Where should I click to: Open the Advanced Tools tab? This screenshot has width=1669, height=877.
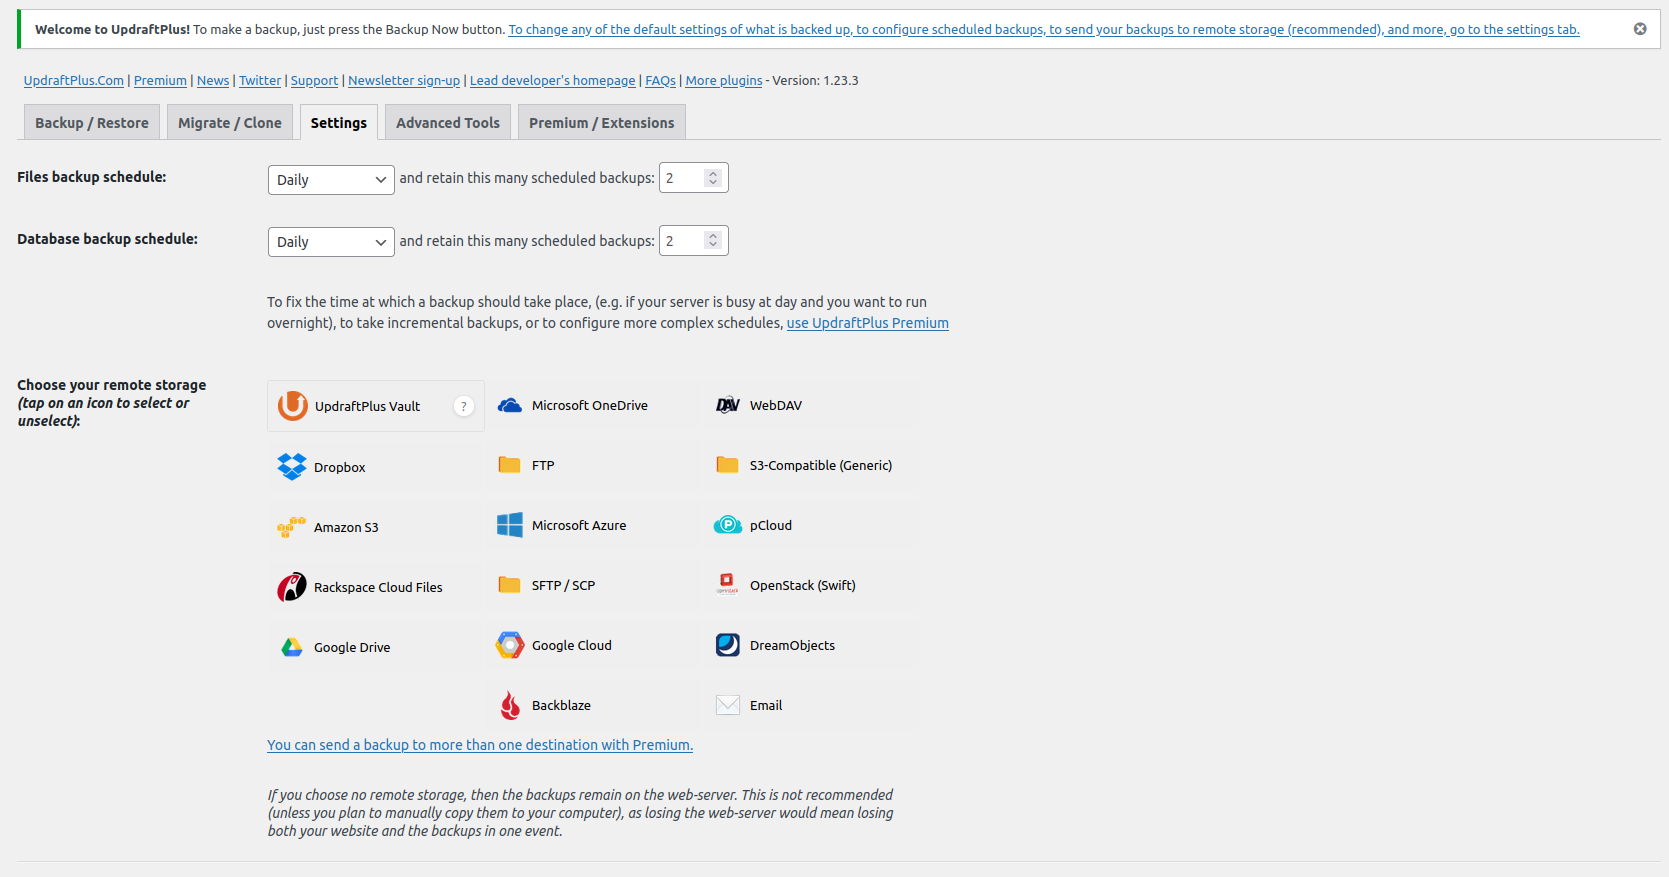click(448, 123)
